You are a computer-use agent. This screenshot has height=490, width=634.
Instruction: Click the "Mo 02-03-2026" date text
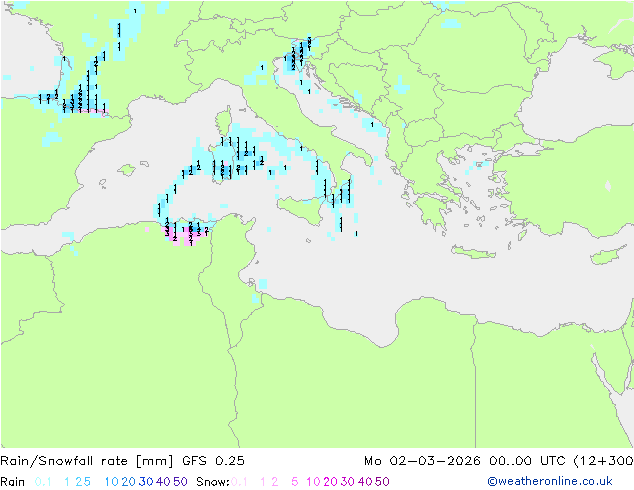(x=422, y=461)
